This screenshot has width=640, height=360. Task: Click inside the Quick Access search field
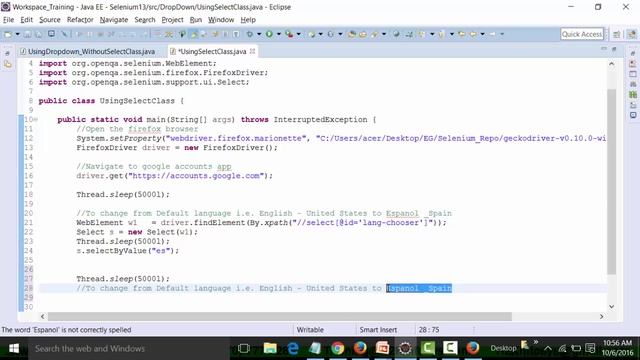point(582,34)
